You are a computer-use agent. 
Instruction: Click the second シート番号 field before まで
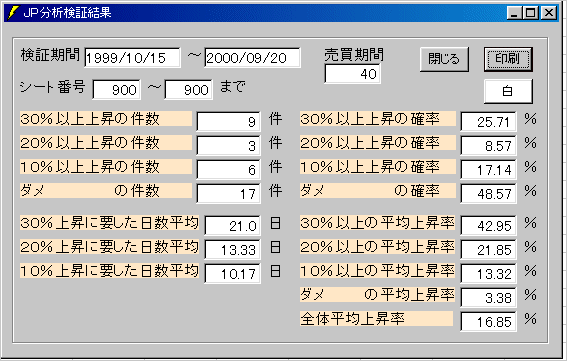click(188, 89)
